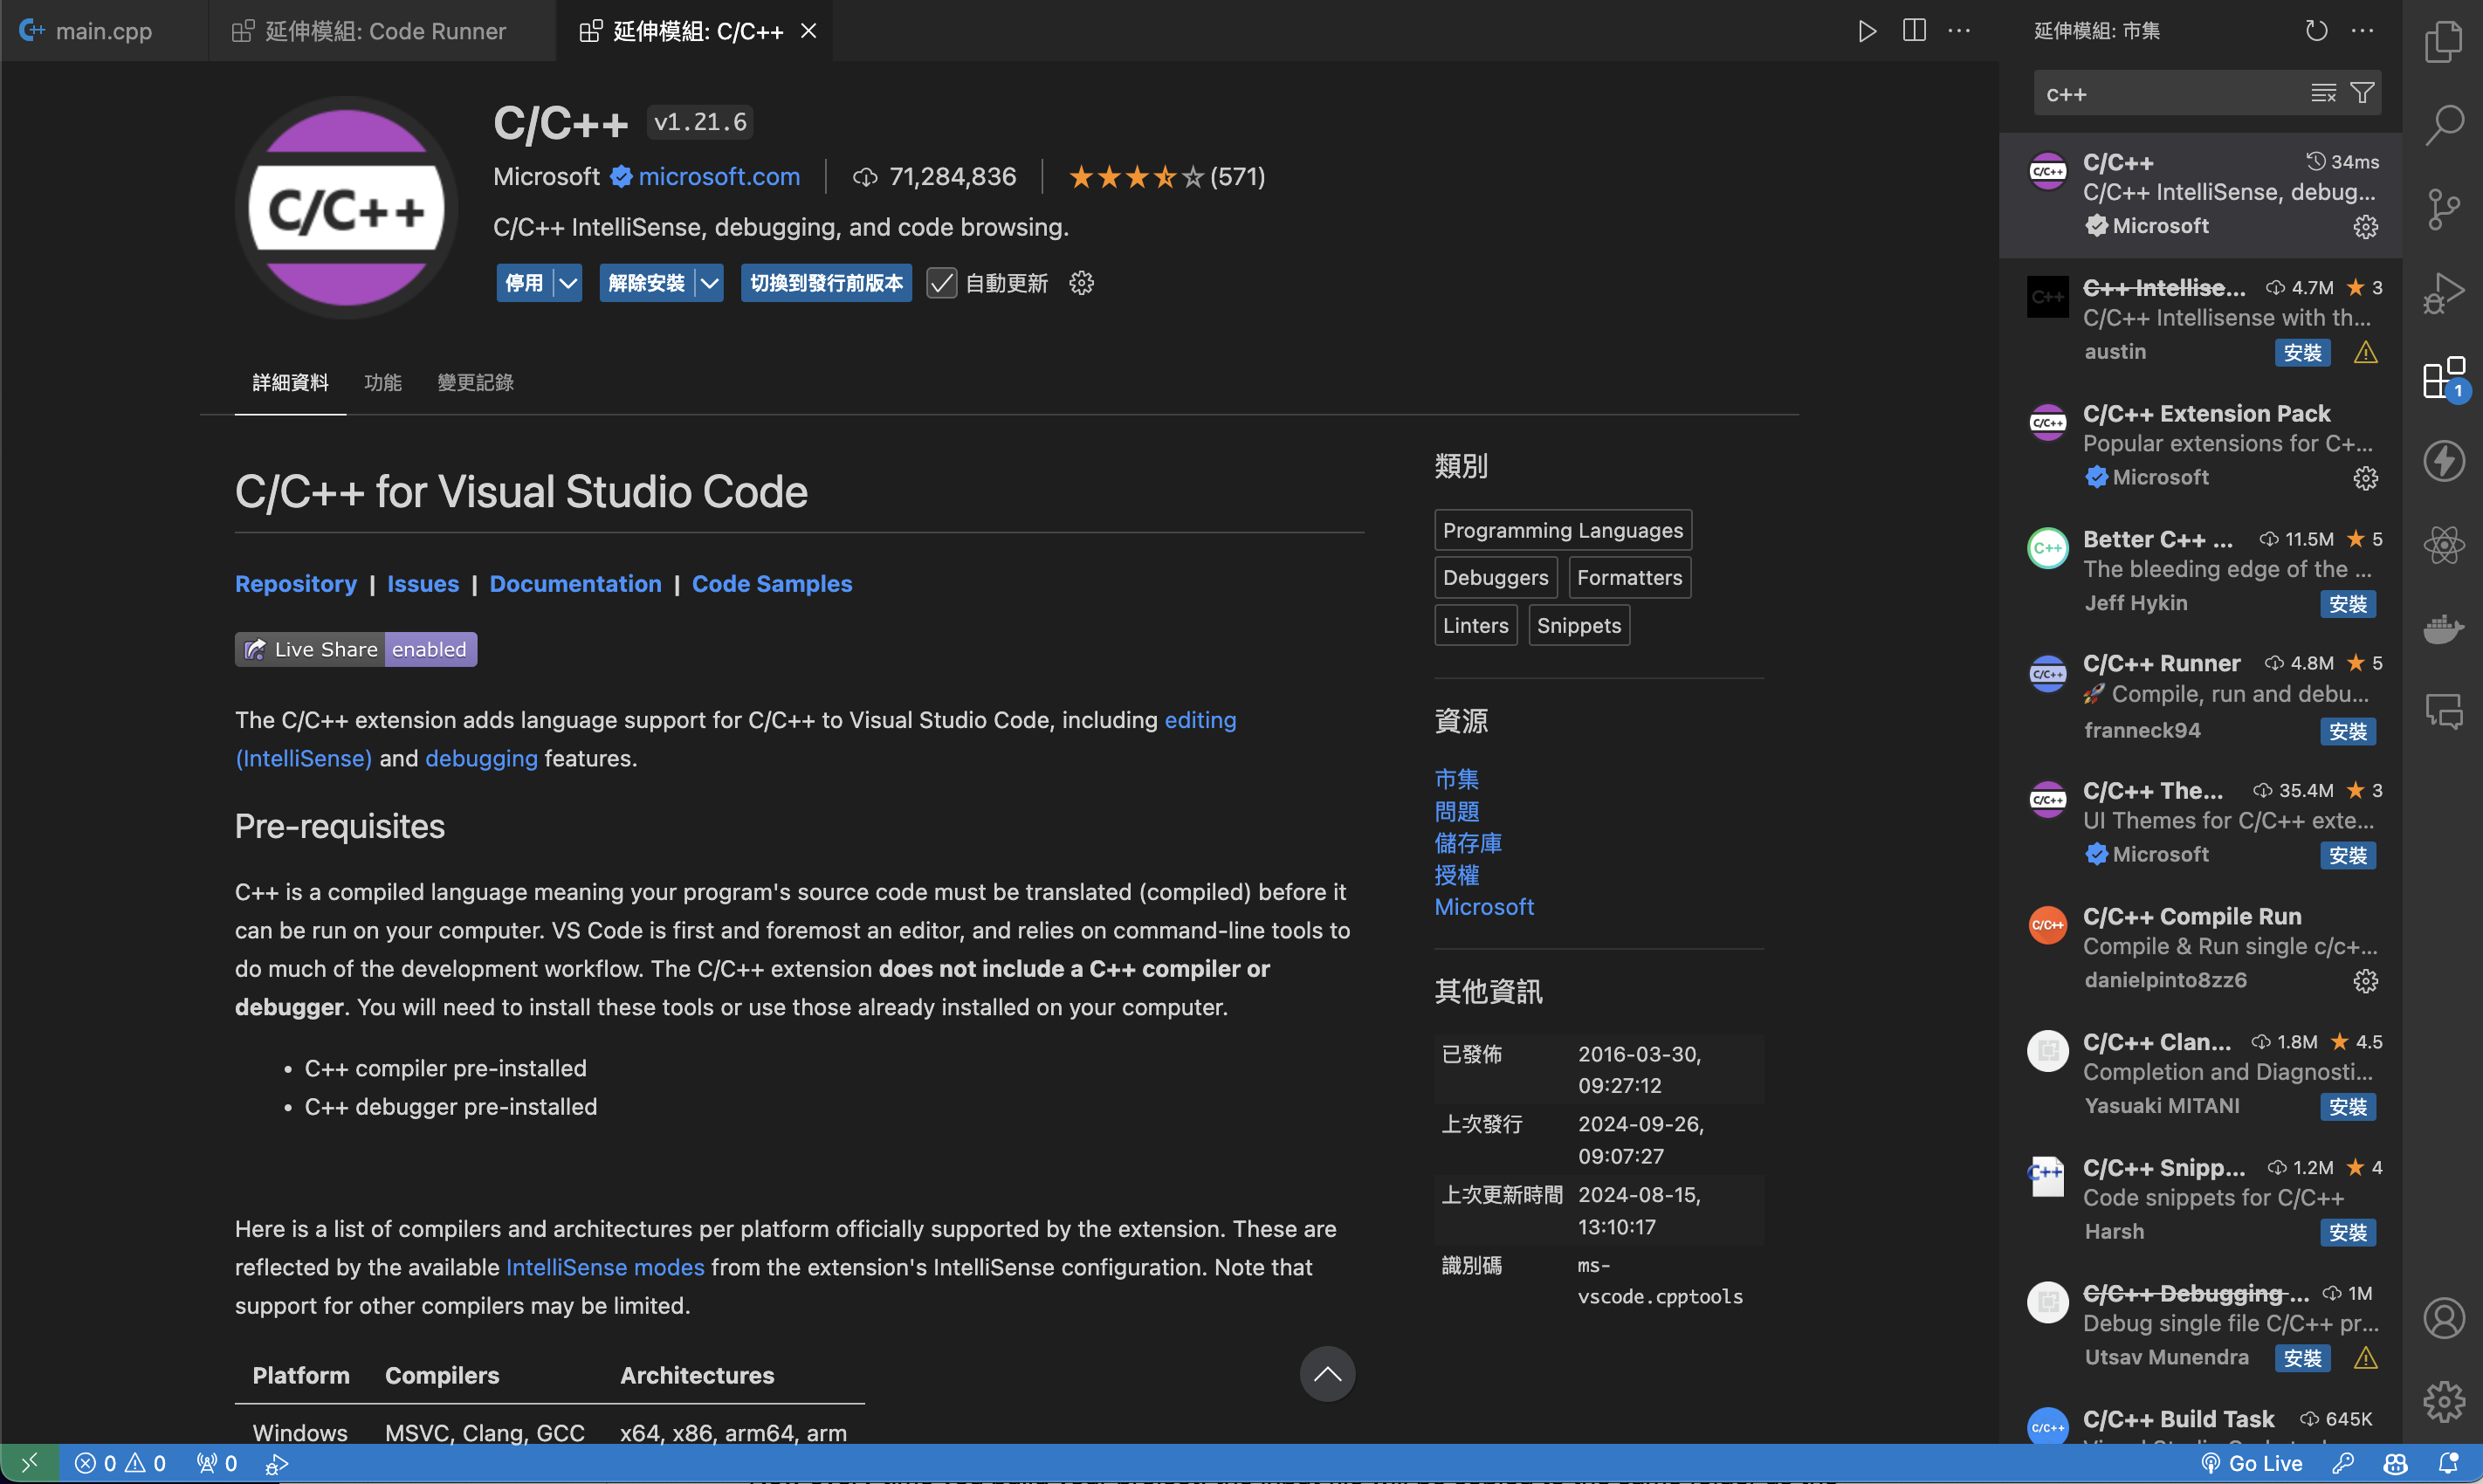
Task: Click the Copilot status icon
Action: click(2395, 1463)
